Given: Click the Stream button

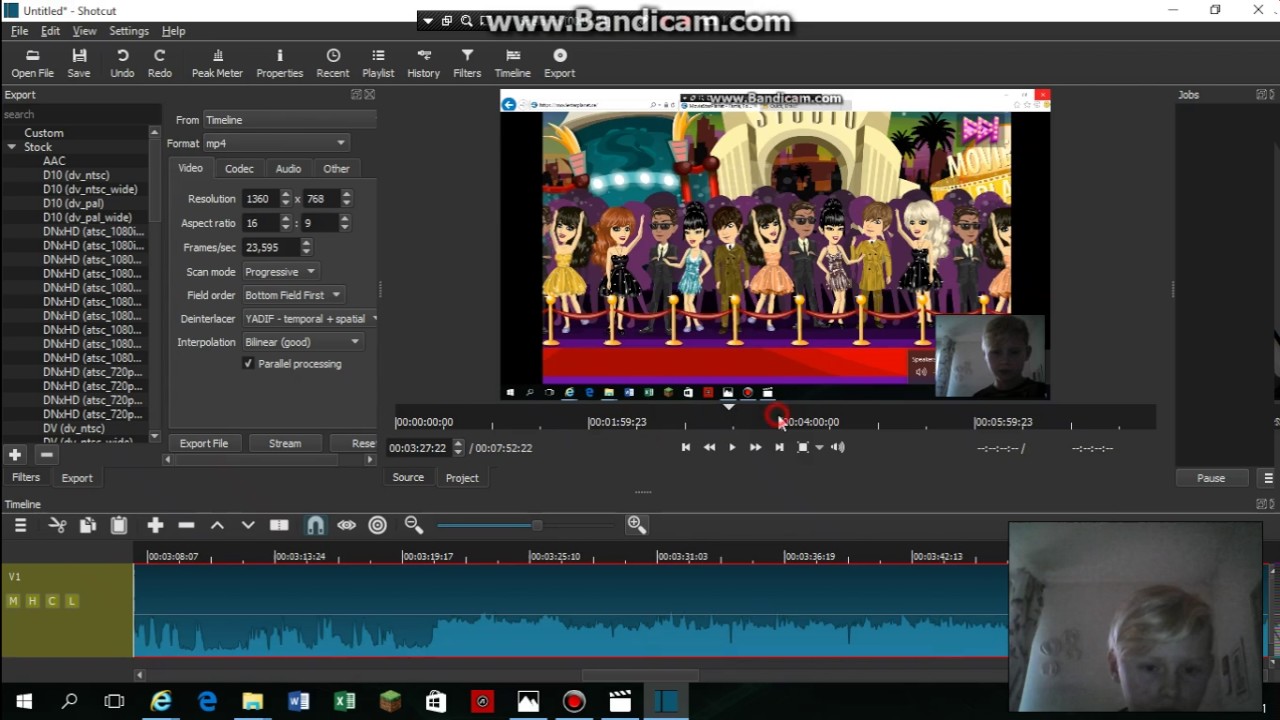Looking at the screenshot, I should tap(285, 443).
